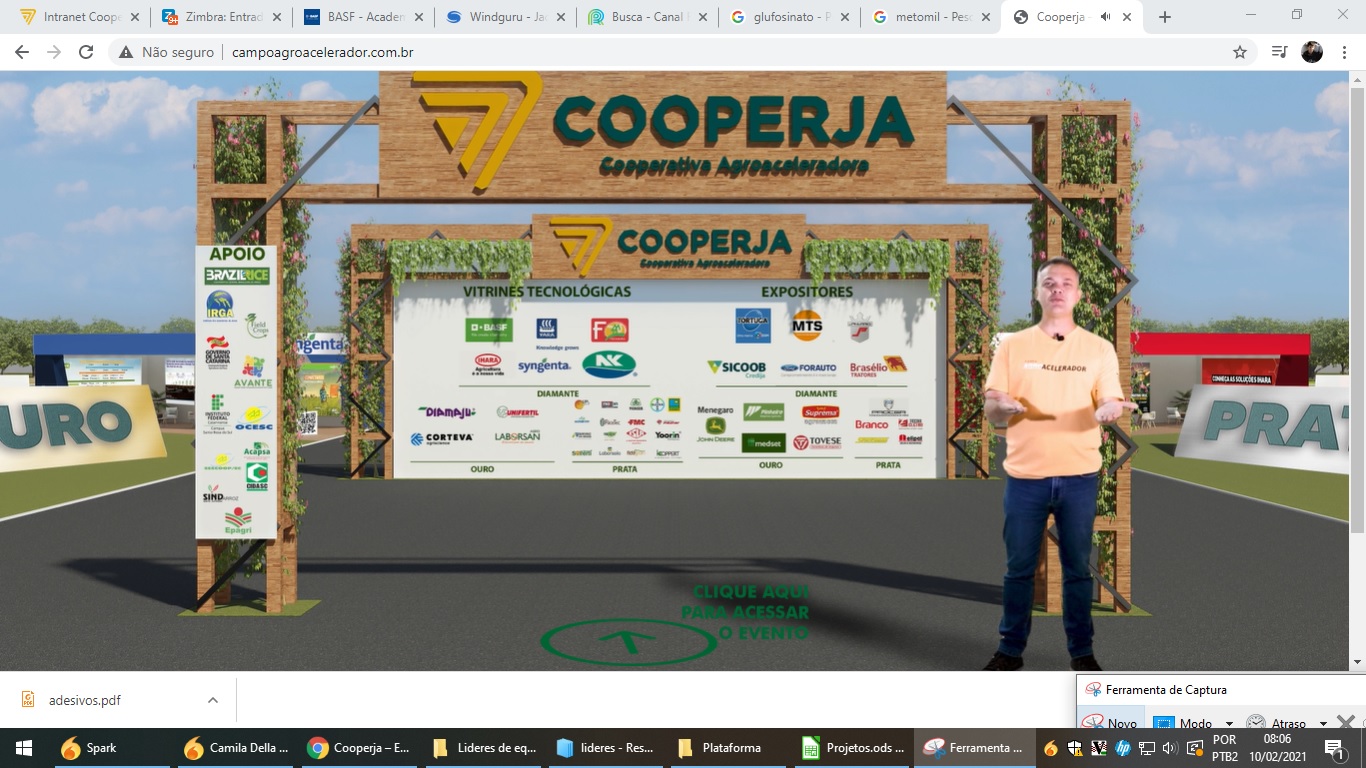Click the BASF logo under Vitrines Tecnológicas
Viewport: 1366px width, 768px height.
click(x=490, y=329)
